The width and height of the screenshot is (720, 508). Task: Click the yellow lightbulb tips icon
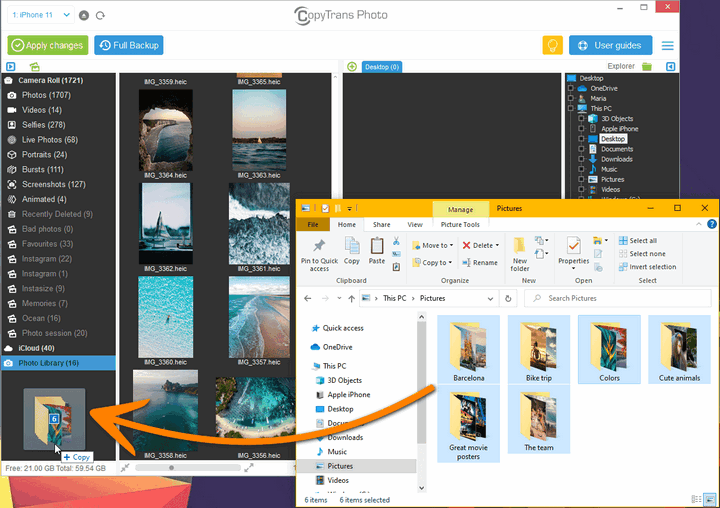coord(552,45)
